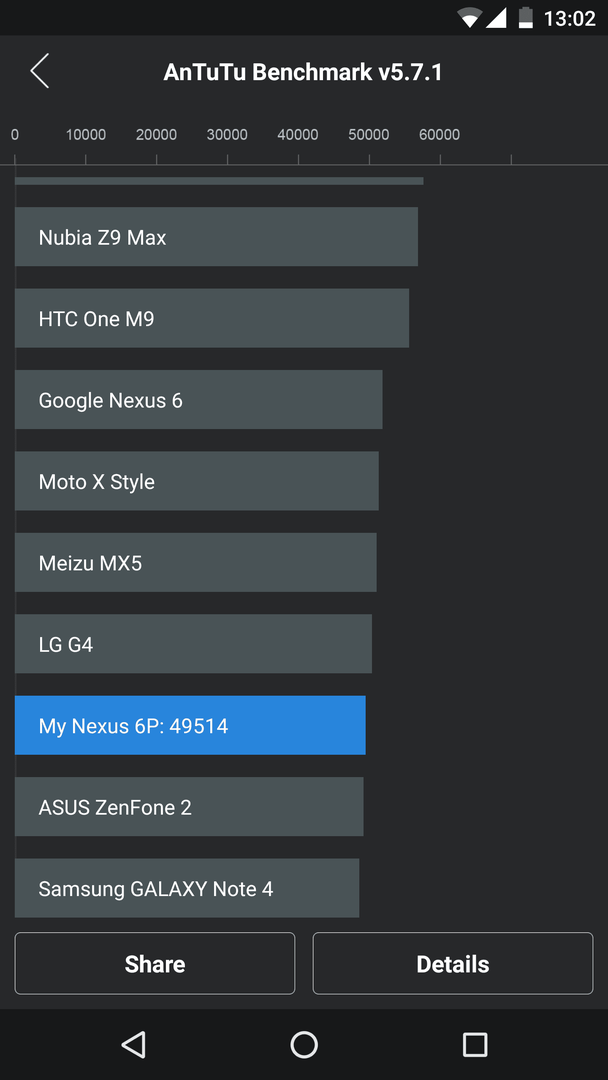Image resolution: width=608 pixels, height=1080 pixels.
Task: Tap the 13:02 clock in status bar
Action: (x=569, y=19)
